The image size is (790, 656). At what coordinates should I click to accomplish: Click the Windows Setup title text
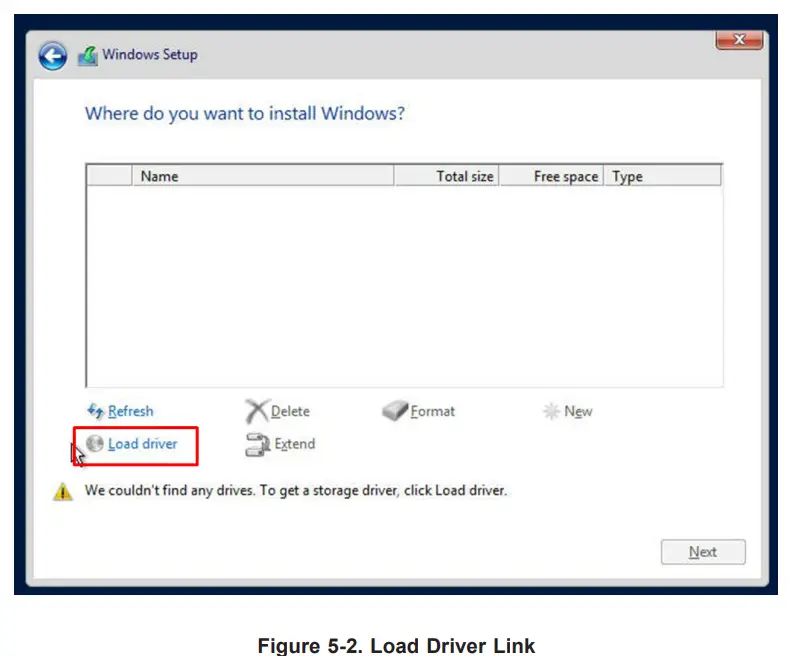150,54
